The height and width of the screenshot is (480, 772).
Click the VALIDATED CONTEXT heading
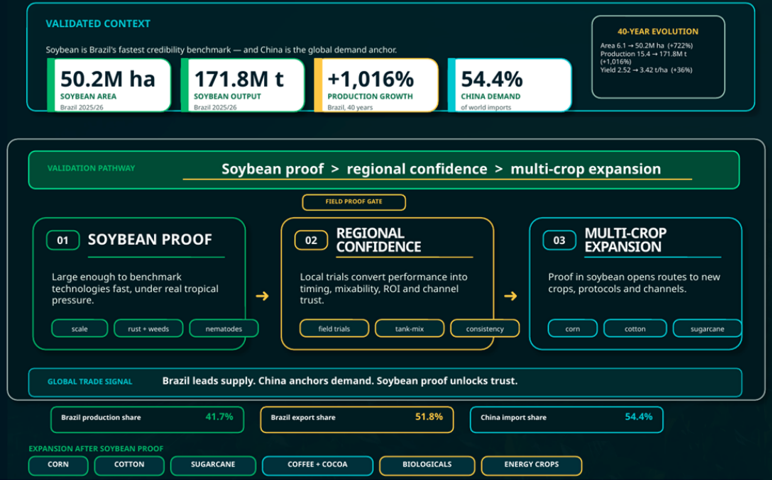click(98, 24)
